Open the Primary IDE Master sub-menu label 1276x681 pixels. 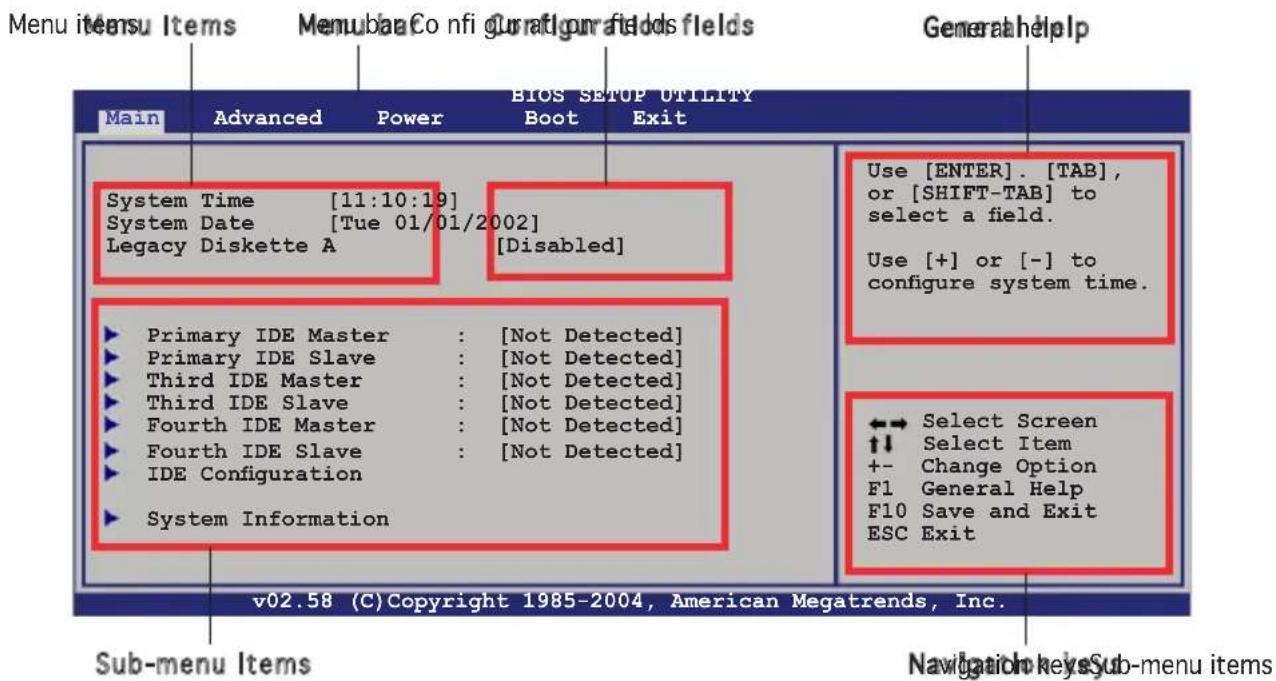point(268,335)
